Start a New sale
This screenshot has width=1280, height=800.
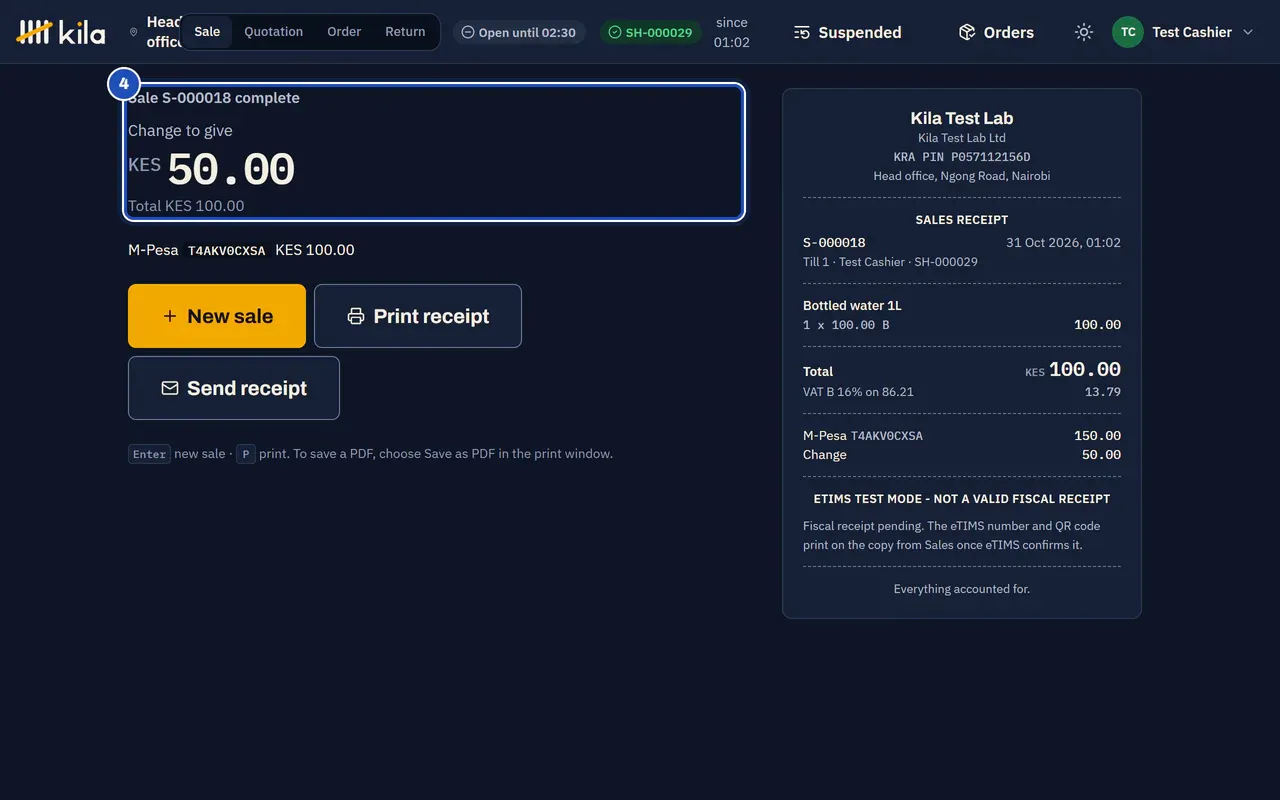tap(217, 316)
